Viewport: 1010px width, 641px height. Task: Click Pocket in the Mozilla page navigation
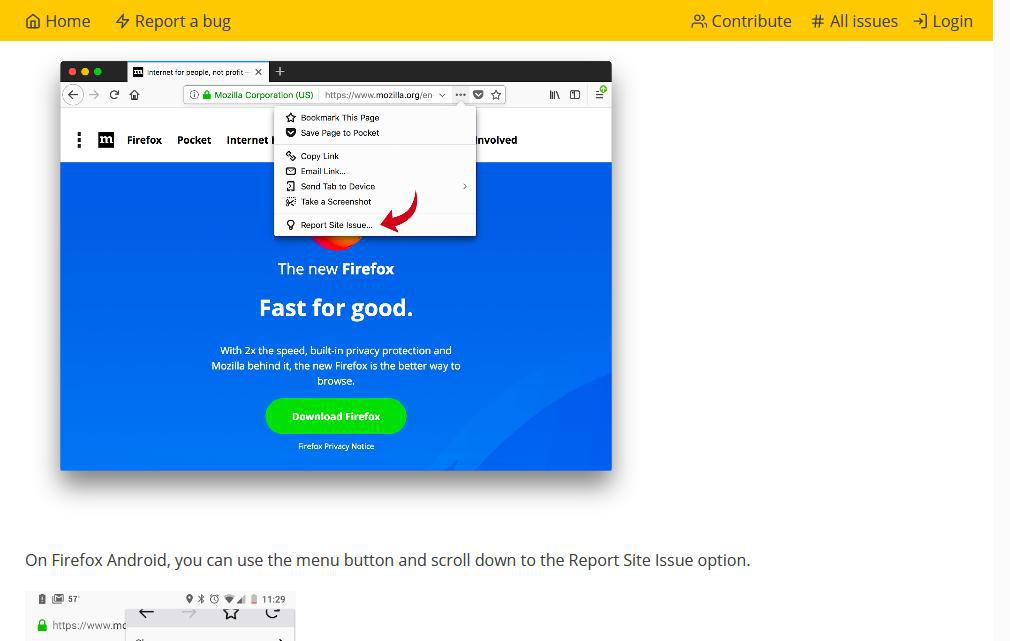[x=194, y=140]
